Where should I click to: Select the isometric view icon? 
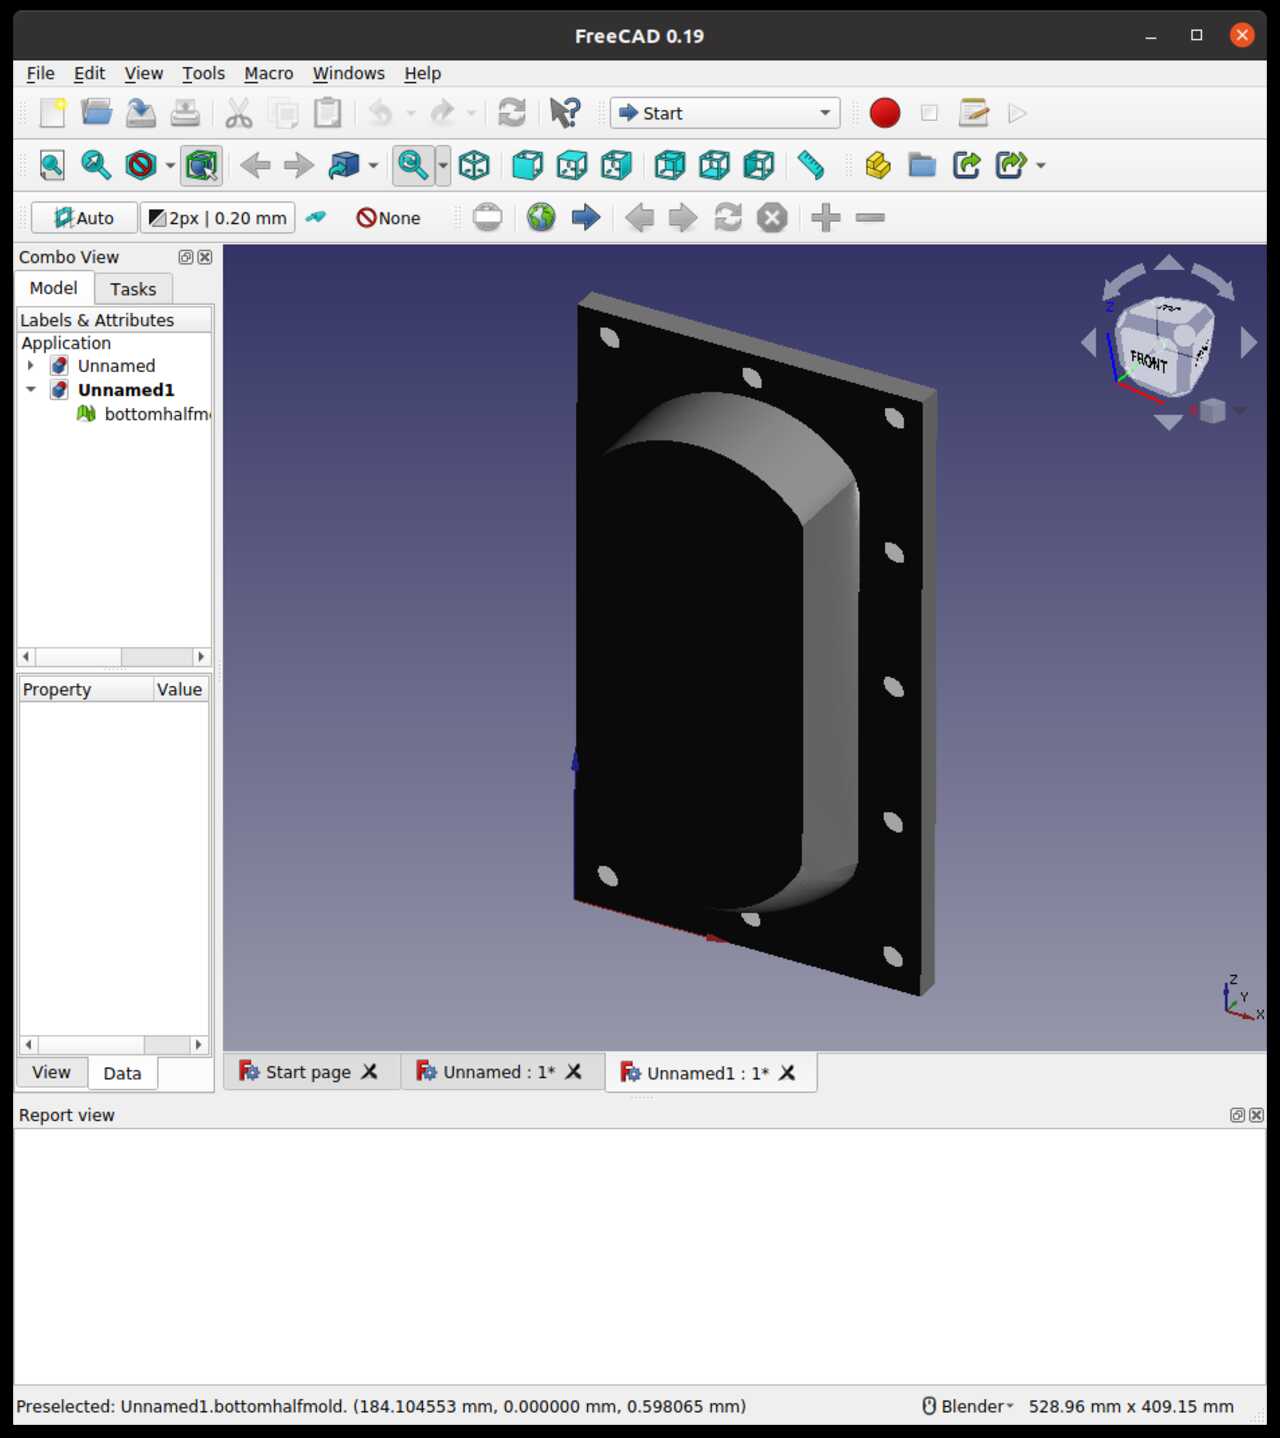click(474, 165)
